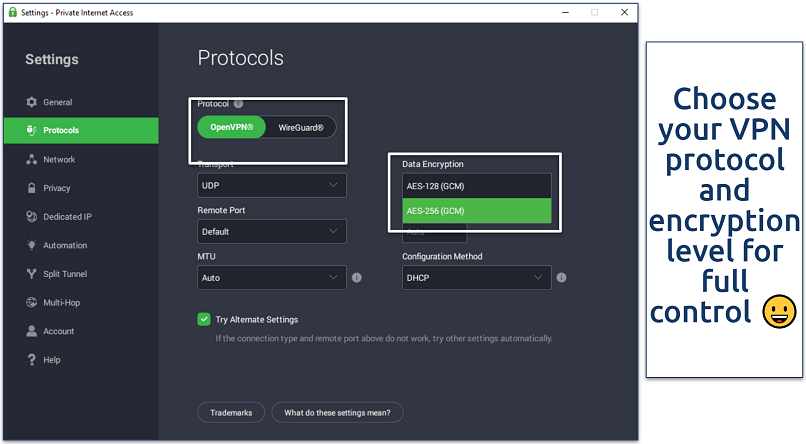Open Network settings section
The height and width of the screenshot is (444, 806).
(59, 160)
